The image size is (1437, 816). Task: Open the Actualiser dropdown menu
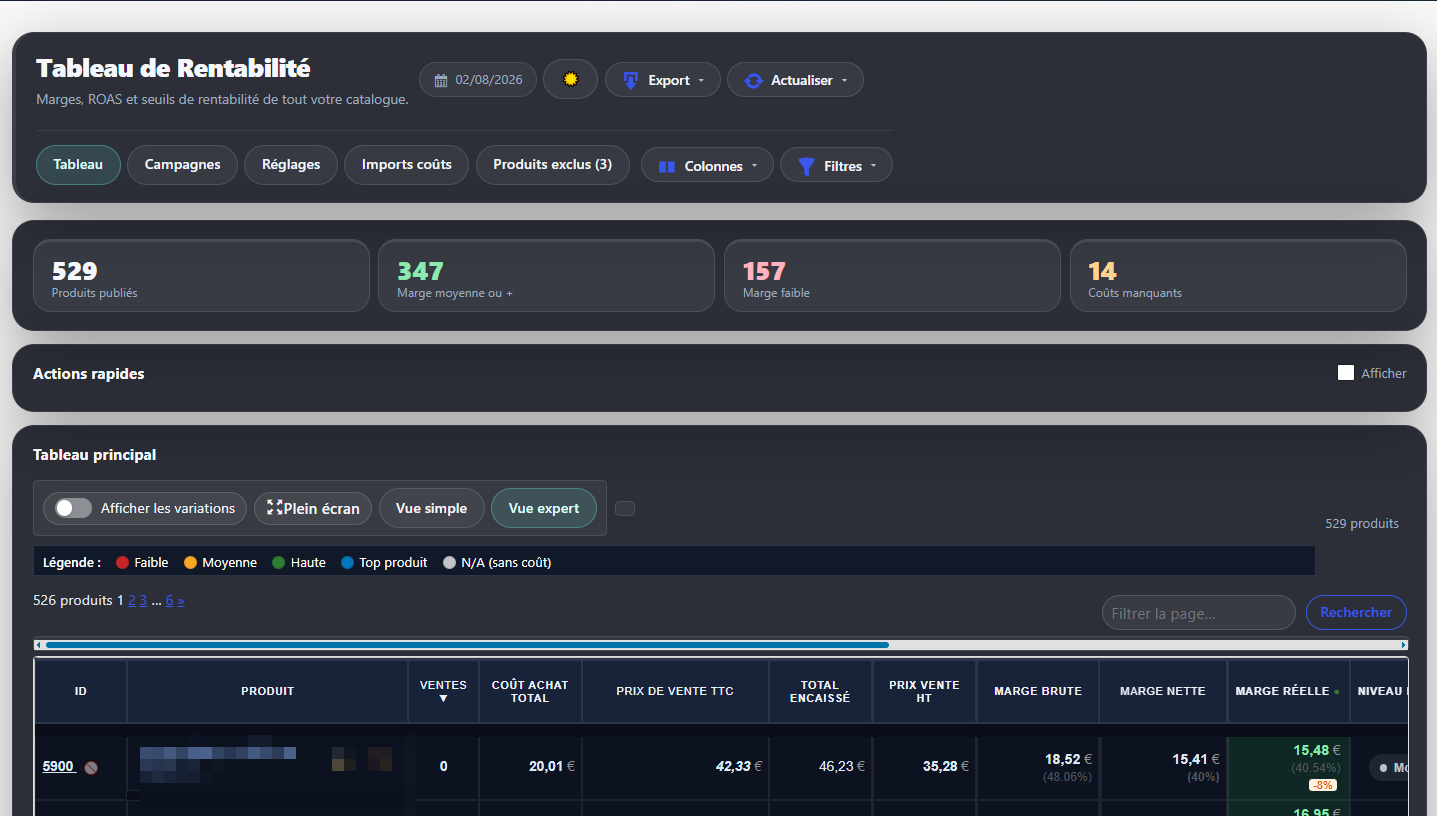click(795, 80)
